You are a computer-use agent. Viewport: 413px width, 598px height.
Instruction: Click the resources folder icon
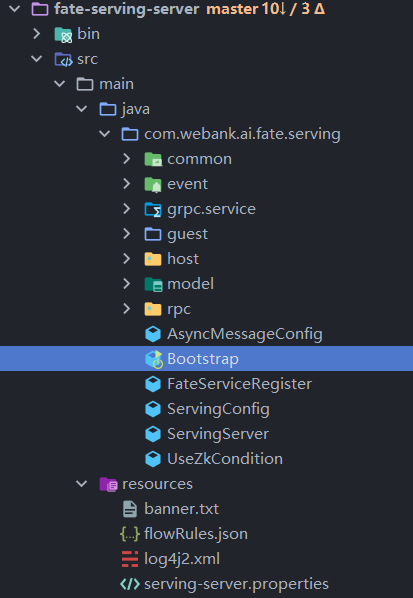point(108,484)
